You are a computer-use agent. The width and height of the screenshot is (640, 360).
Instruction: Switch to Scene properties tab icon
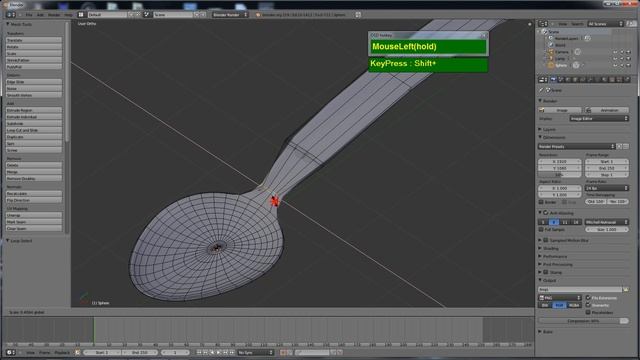(x=561, y=80)
